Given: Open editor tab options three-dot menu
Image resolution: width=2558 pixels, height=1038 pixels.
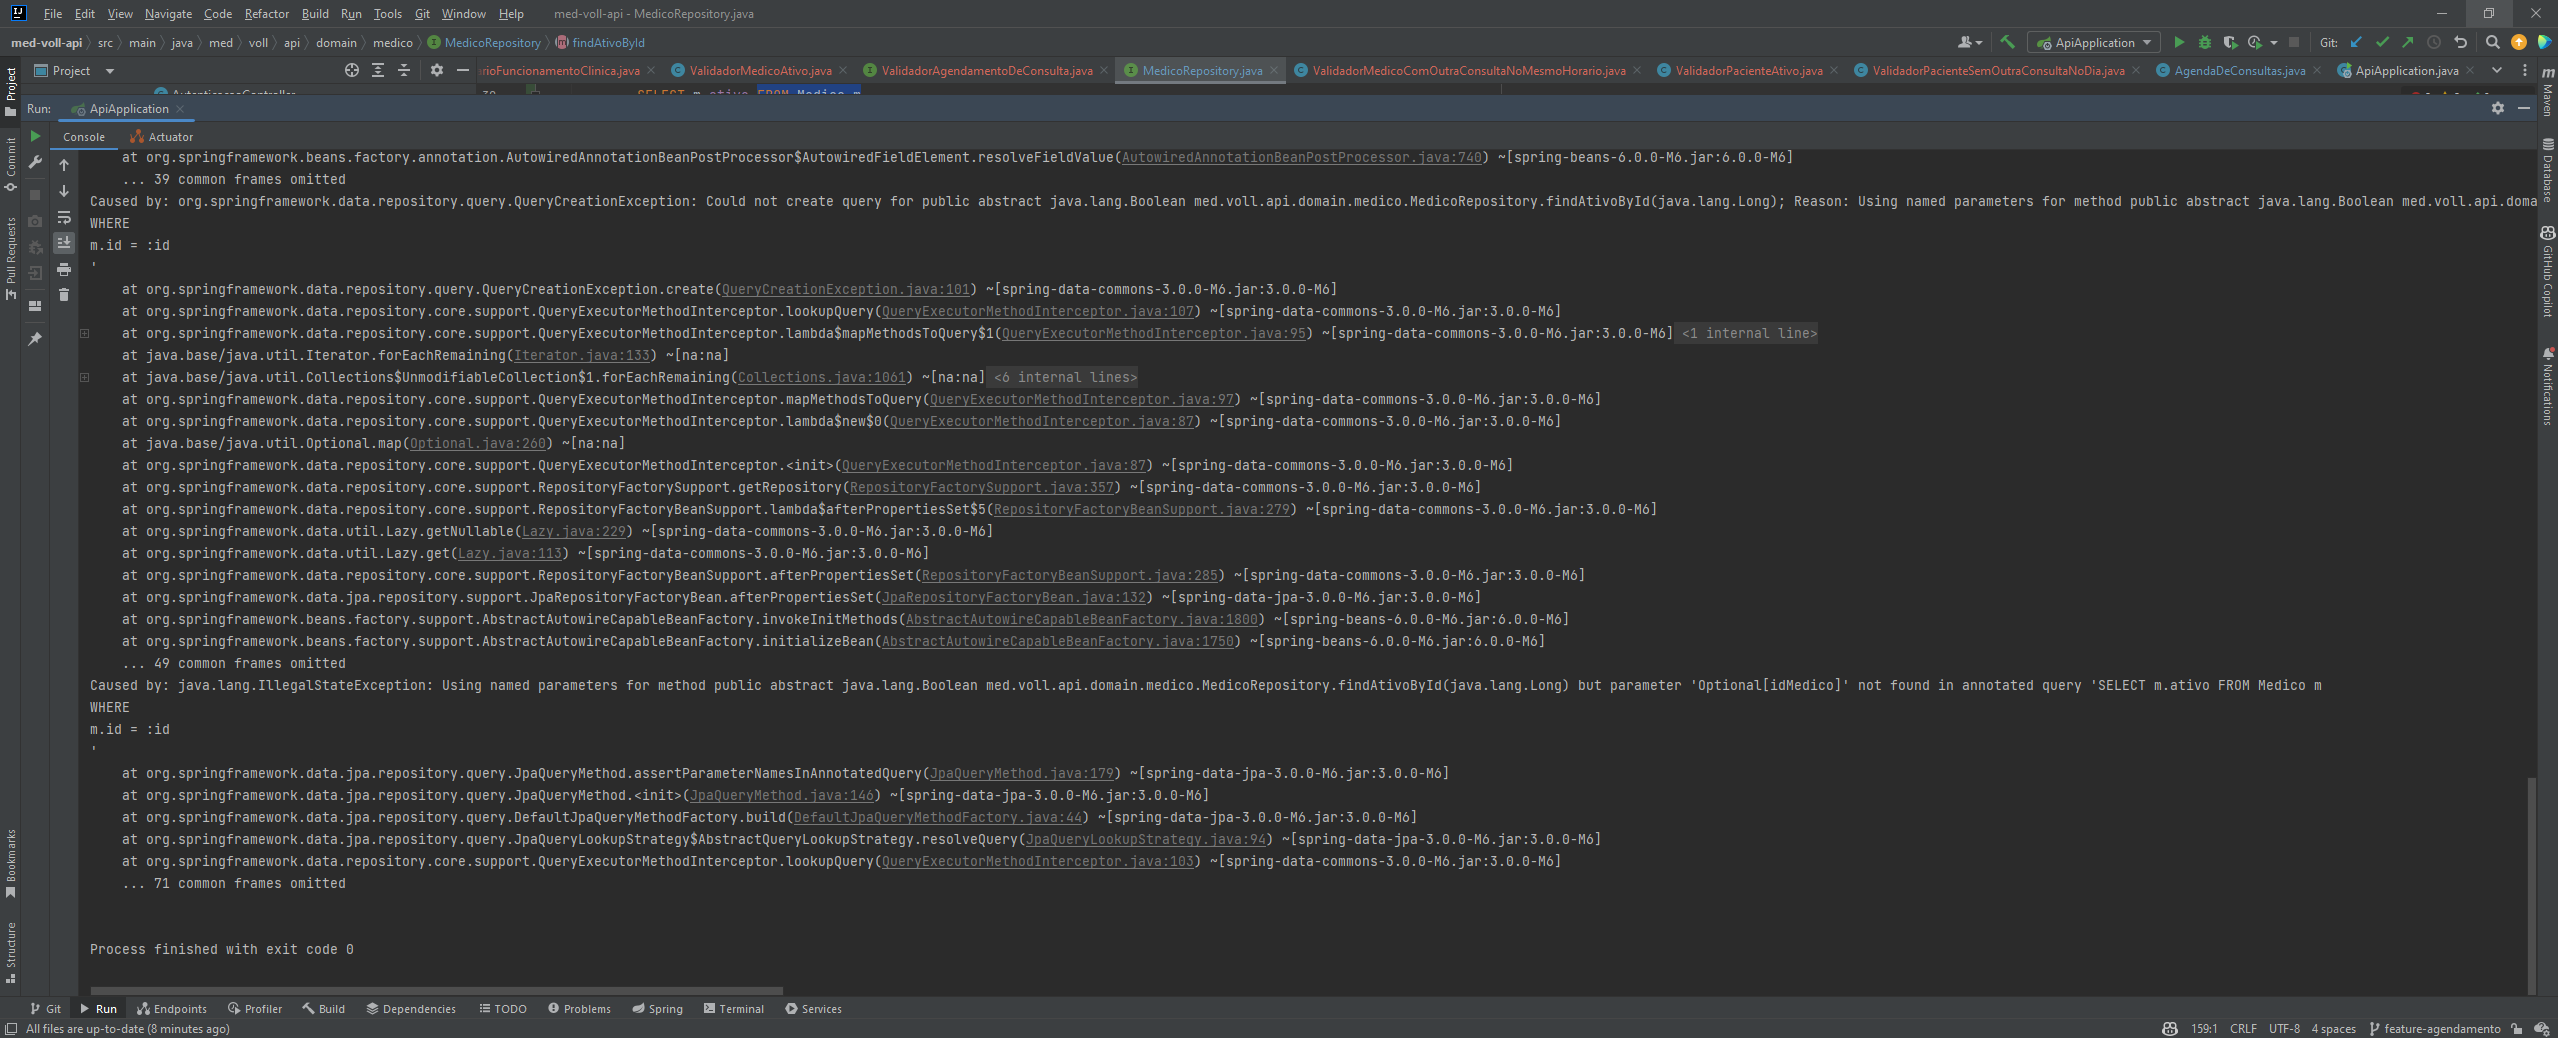Looking at the screenshot, I should (x=2524, y=70).
